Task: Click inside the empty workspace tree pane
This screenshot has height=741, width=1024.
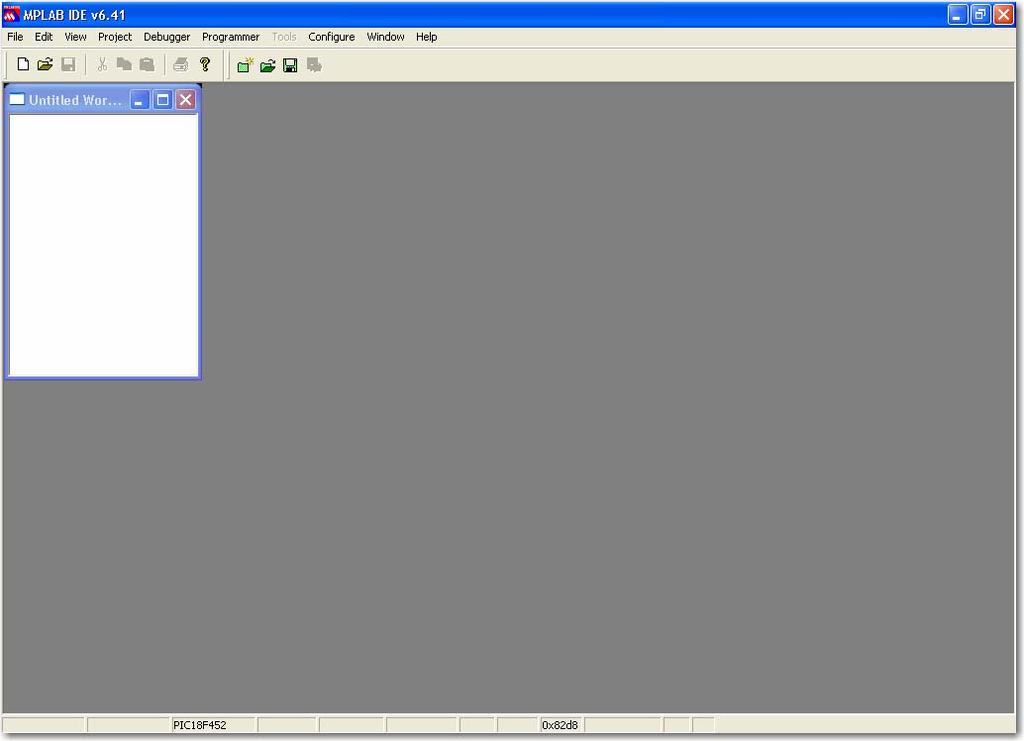Action: pyautogui.click(x=103, y=245)
